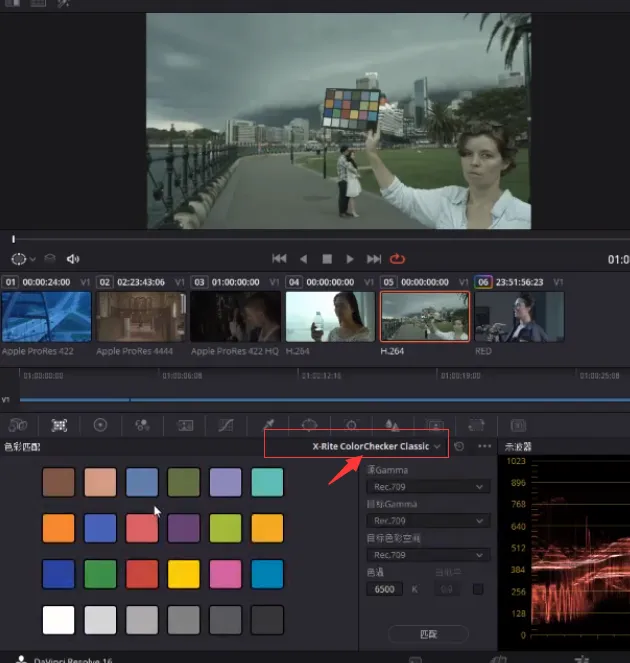Viewport: 630px width, 663px height.
Task: Click the 6500 color temperature field
Action: [384, 589]
